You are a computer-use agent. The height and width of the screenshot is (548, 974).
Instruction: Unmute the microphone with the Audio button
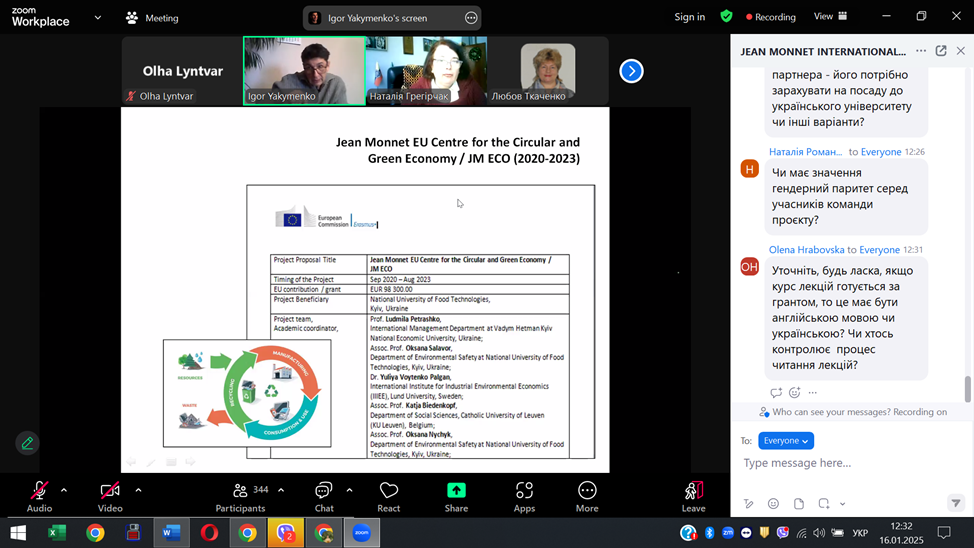39,491
